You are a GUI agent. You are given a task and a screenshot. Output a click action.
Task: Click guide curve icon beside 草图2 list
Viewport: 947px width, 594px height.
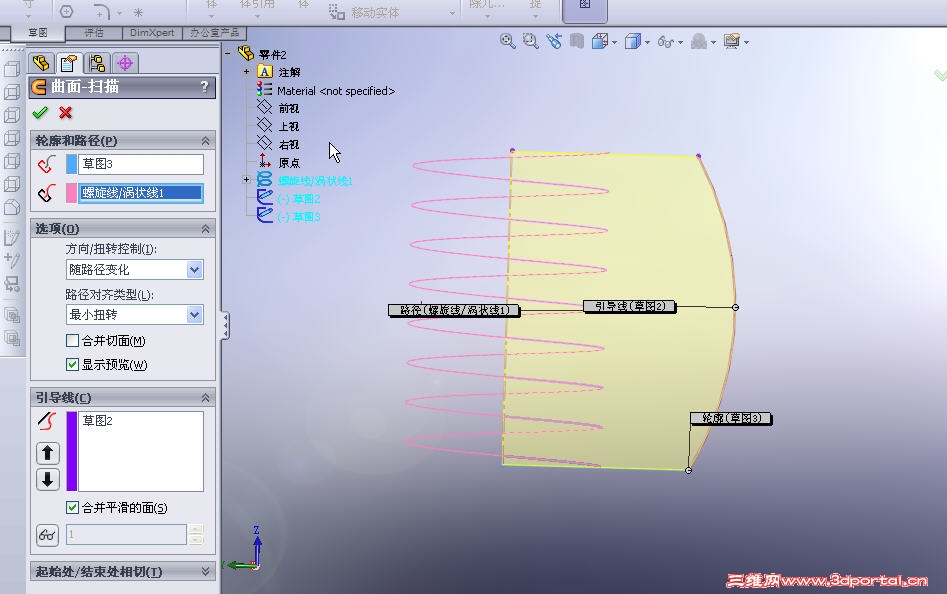tap(47, 421)
